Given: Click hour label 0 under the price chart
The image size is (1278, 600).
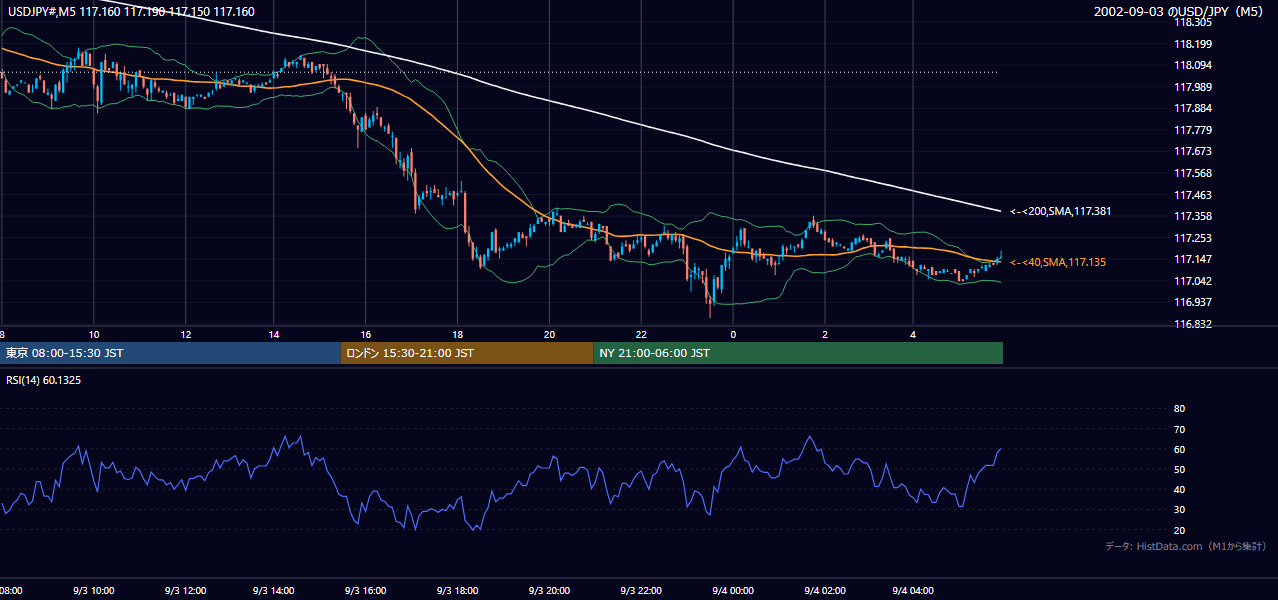Looking at the screenshot, I should [x=733, y=334].
